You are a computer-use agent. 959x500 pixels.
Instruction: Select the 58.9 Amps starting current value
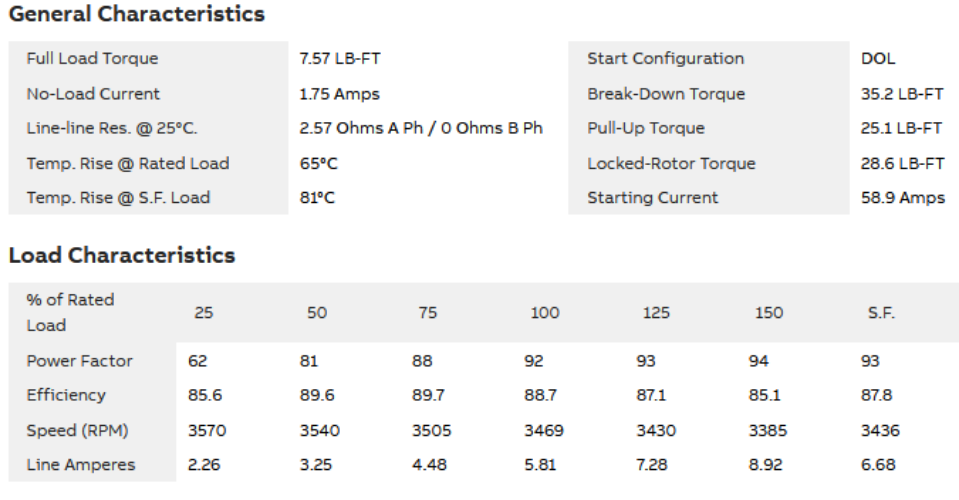(902, 198)
